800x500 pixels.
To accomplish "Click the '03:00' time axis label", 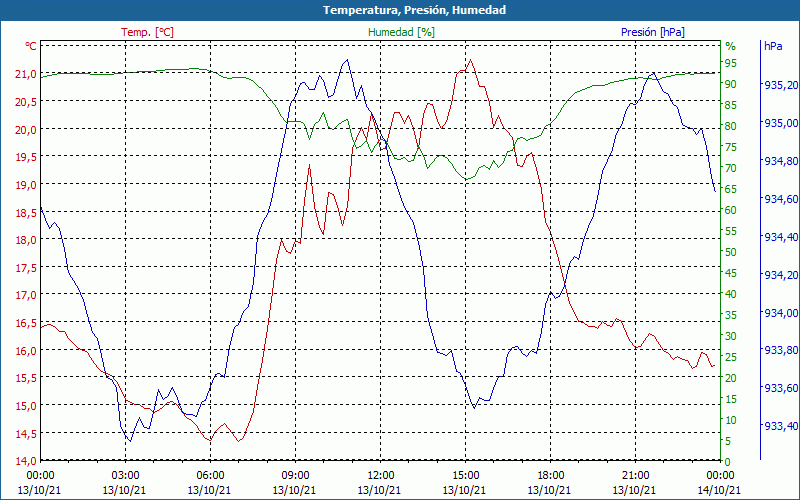I will [125, 476].
